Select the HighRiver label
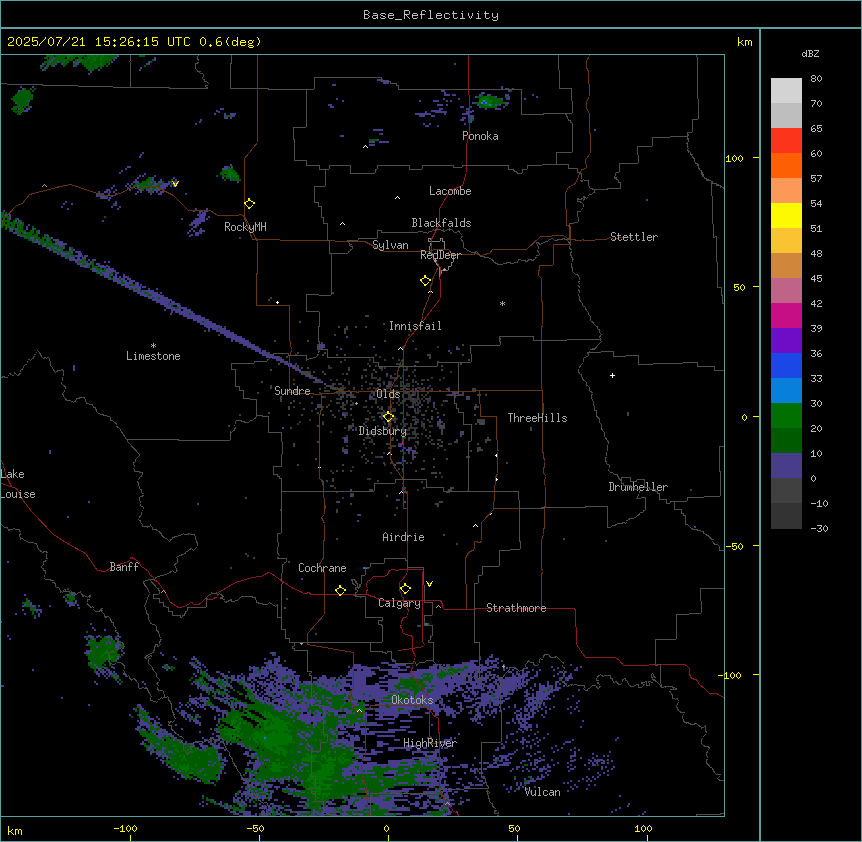The image size is (862, 842). pos(430,743)
